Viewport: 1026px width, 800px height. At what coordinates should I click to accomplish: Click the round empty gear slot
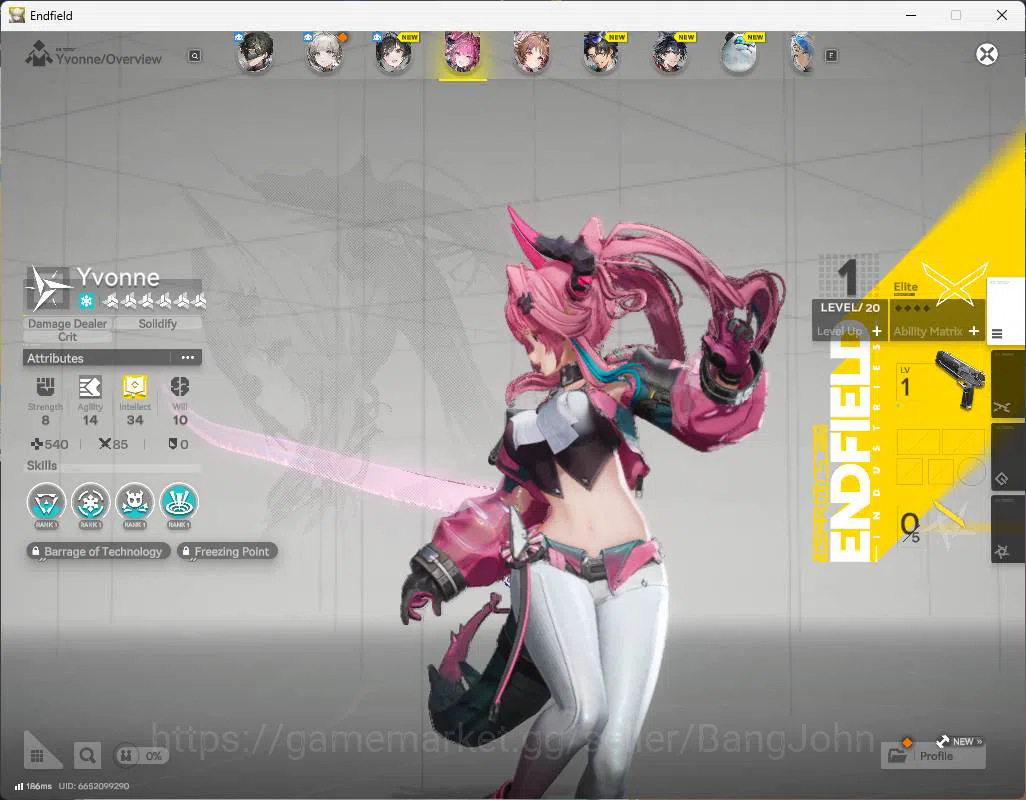[x=972, y=471]
